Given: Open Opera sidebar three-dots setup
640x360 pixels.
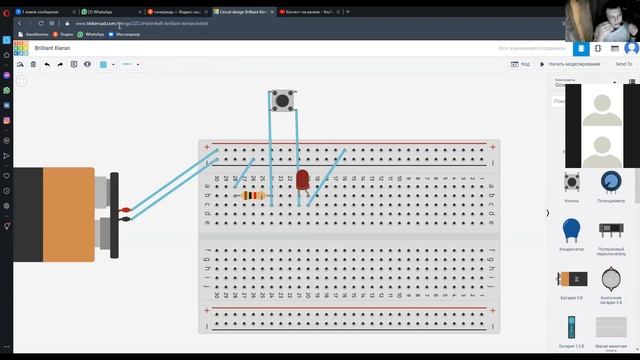Looking at the screenshot, I should click(x=7, y=347).
